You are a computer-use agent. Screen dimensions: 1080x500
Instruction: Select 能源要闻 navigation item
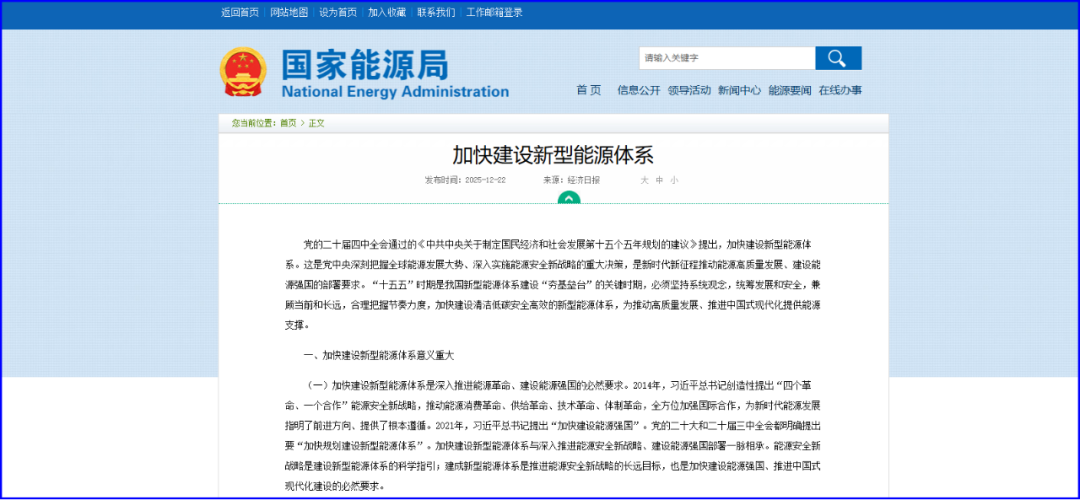[789, 90]
